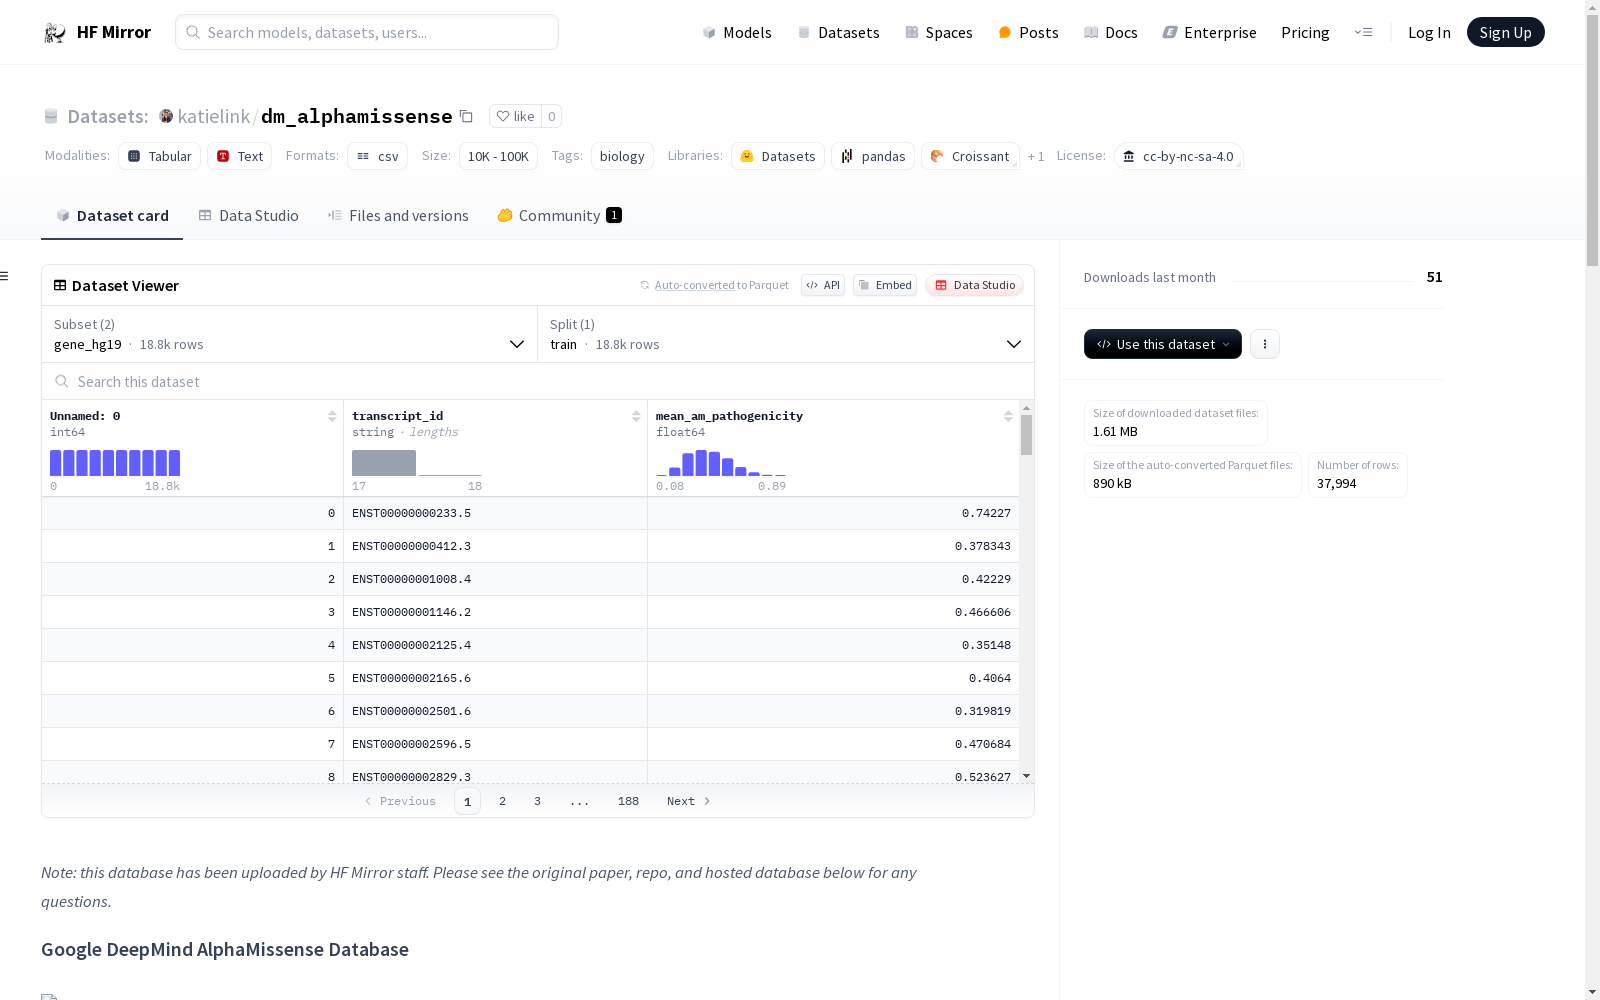Open the Pricing page link
Image resolution: width=1600 pixels, height=1000 pixels.
point(1305,32)
